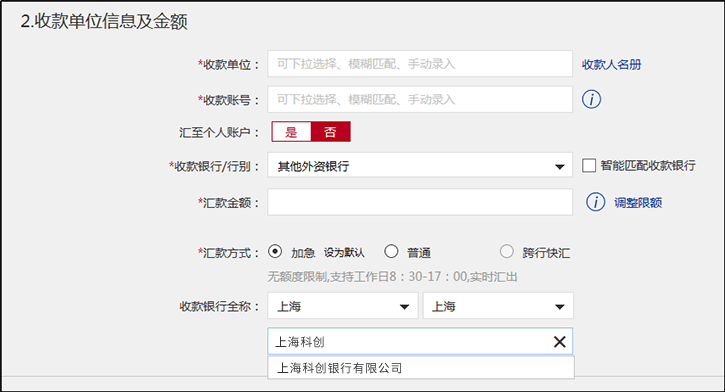Viewport: 725px width, 392px height.
Task: Open the 调整限额 link
Action: click(638, 202)
